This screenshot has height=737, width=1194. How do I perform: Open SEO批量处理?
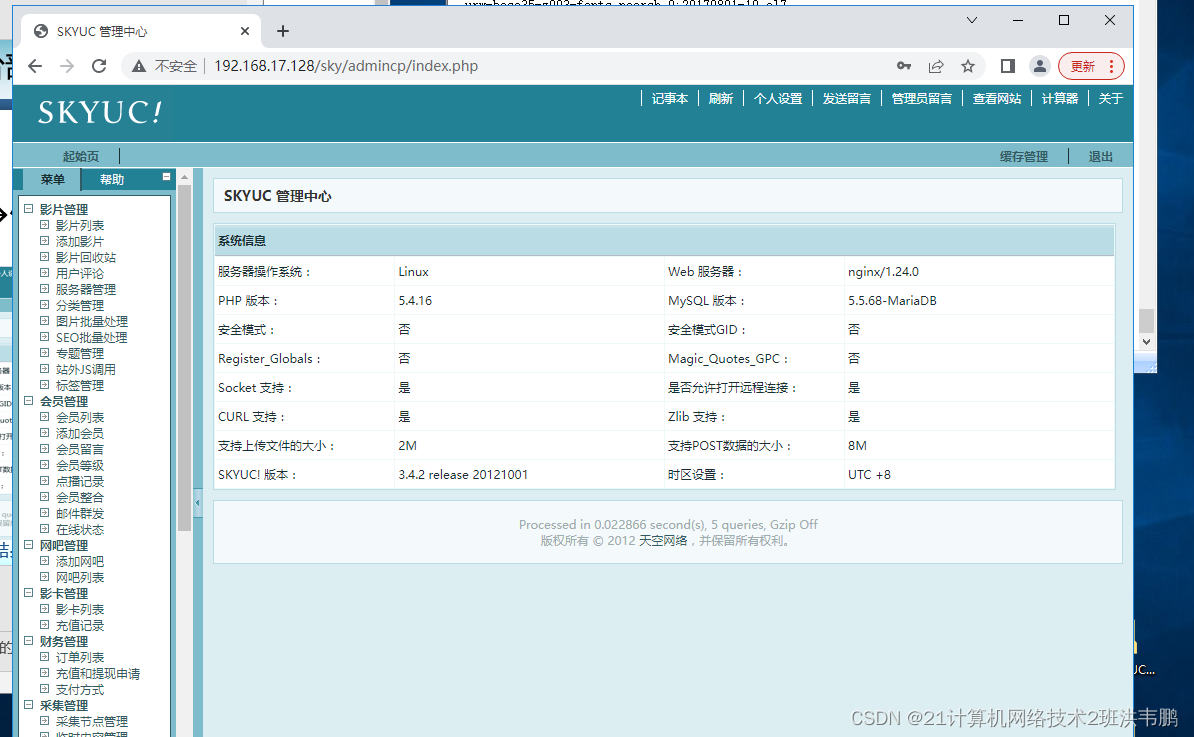(x=91, y=337)
